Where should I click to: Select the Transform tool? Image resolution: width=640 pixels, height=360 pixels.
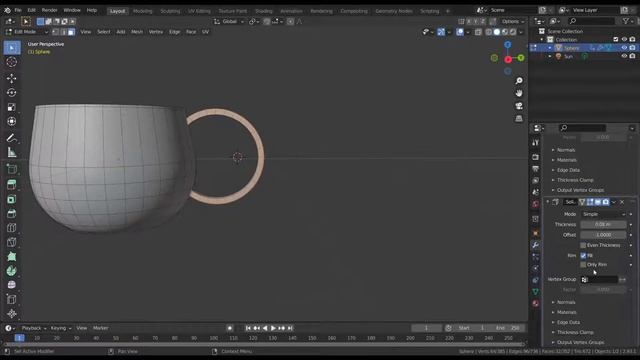pos(12,121)
